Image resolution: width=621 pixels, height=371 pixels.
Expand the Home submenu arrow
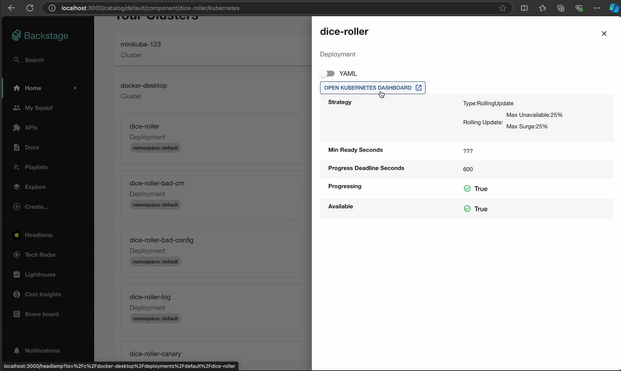75,88
